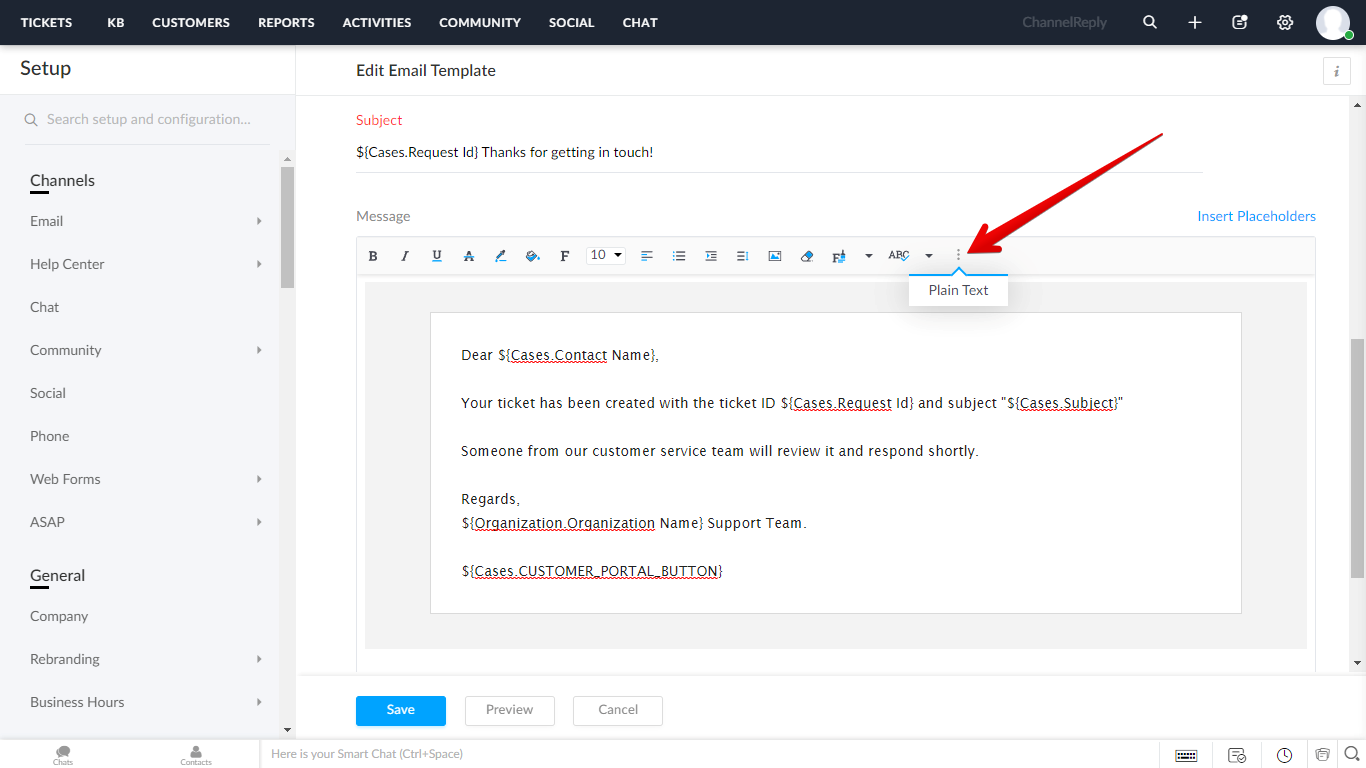Open Phone channel settings
The image size is (1366, 768).
[x=50, y=436]
